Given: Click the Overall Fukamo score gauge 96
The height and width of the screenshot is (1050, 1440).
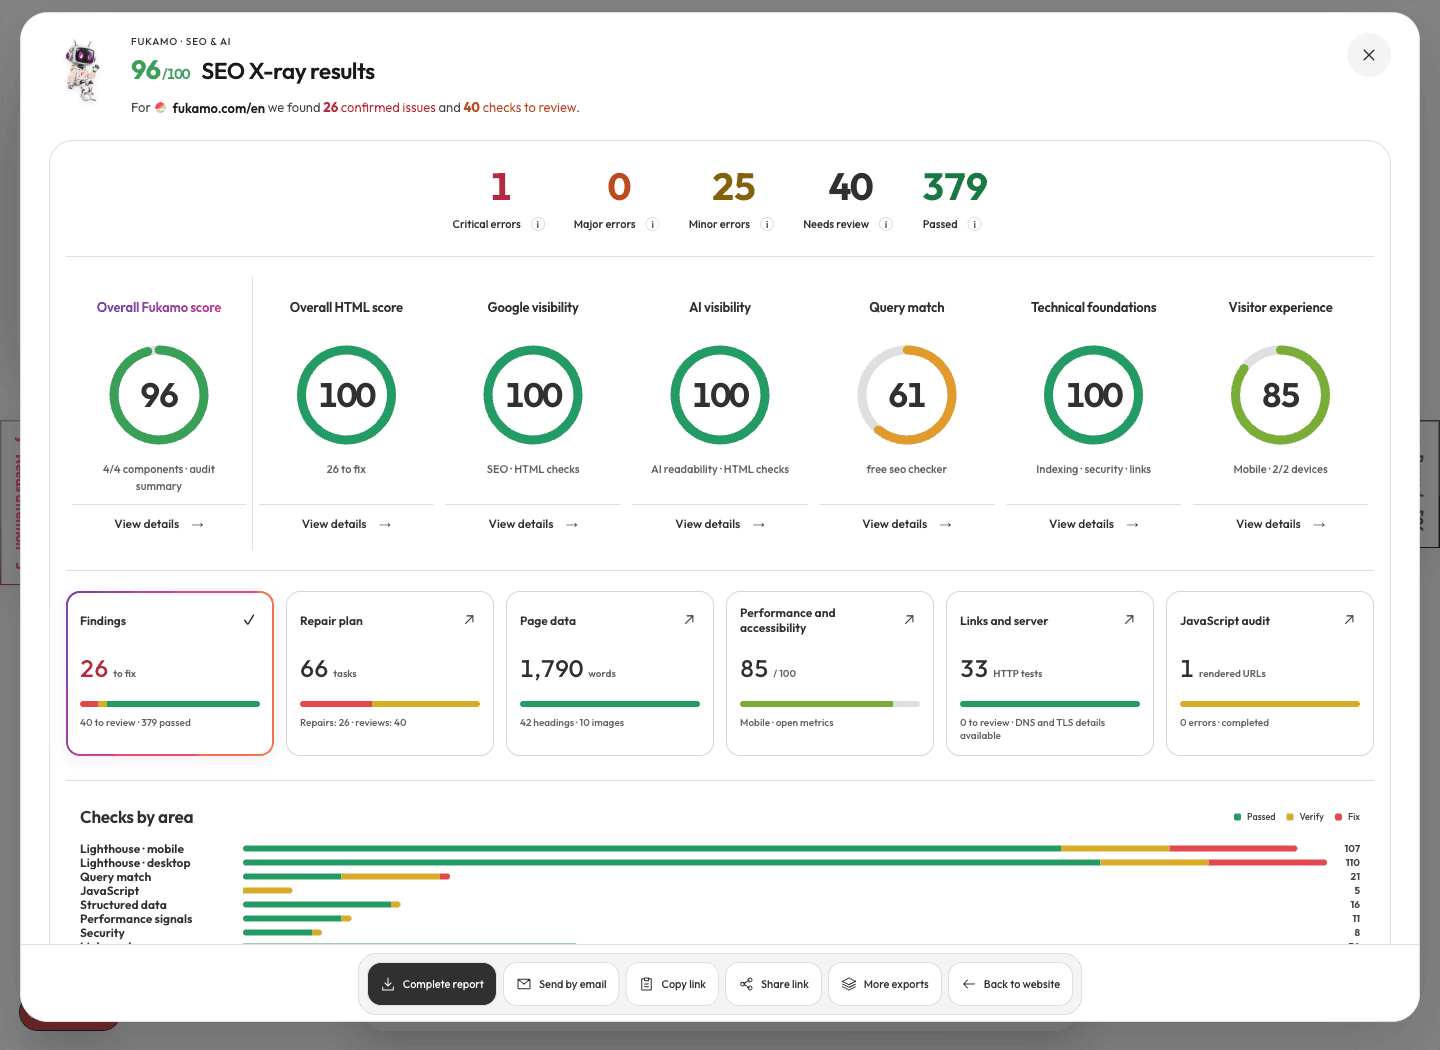Looking at the screenshot, I should tap(159, 395).
